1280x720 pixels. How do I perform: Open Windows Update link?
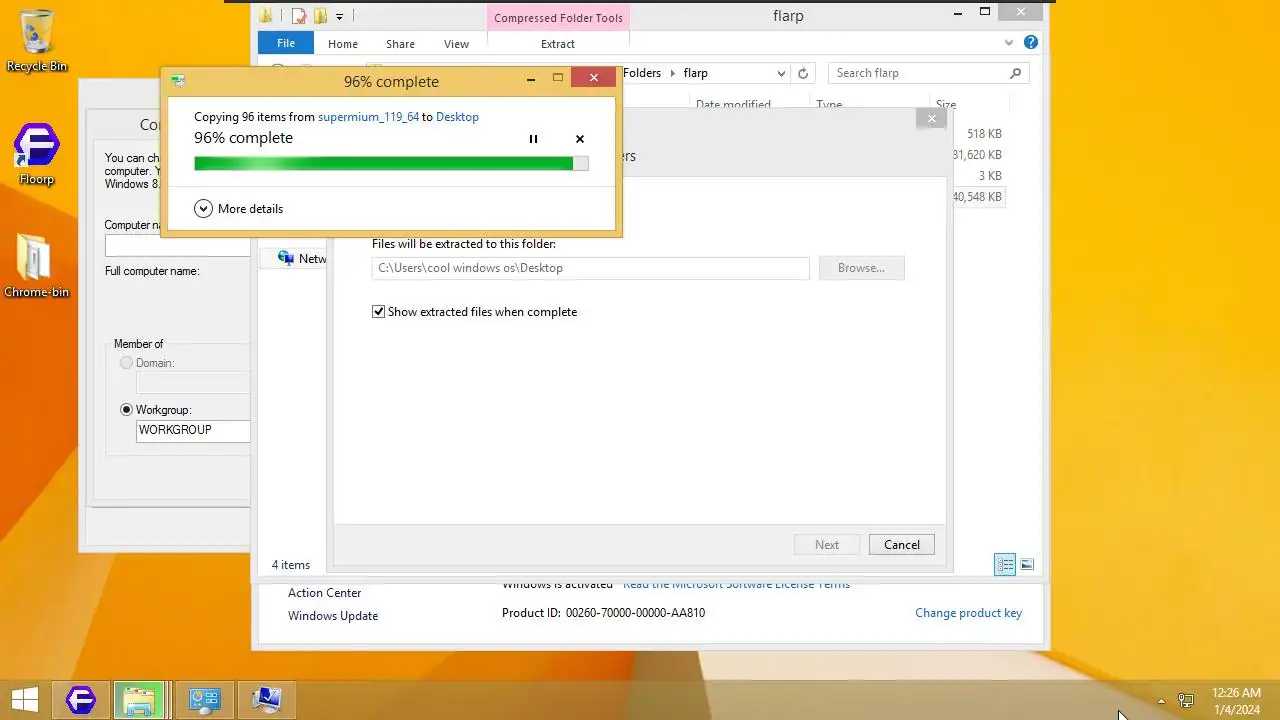[x=333, y=616]
